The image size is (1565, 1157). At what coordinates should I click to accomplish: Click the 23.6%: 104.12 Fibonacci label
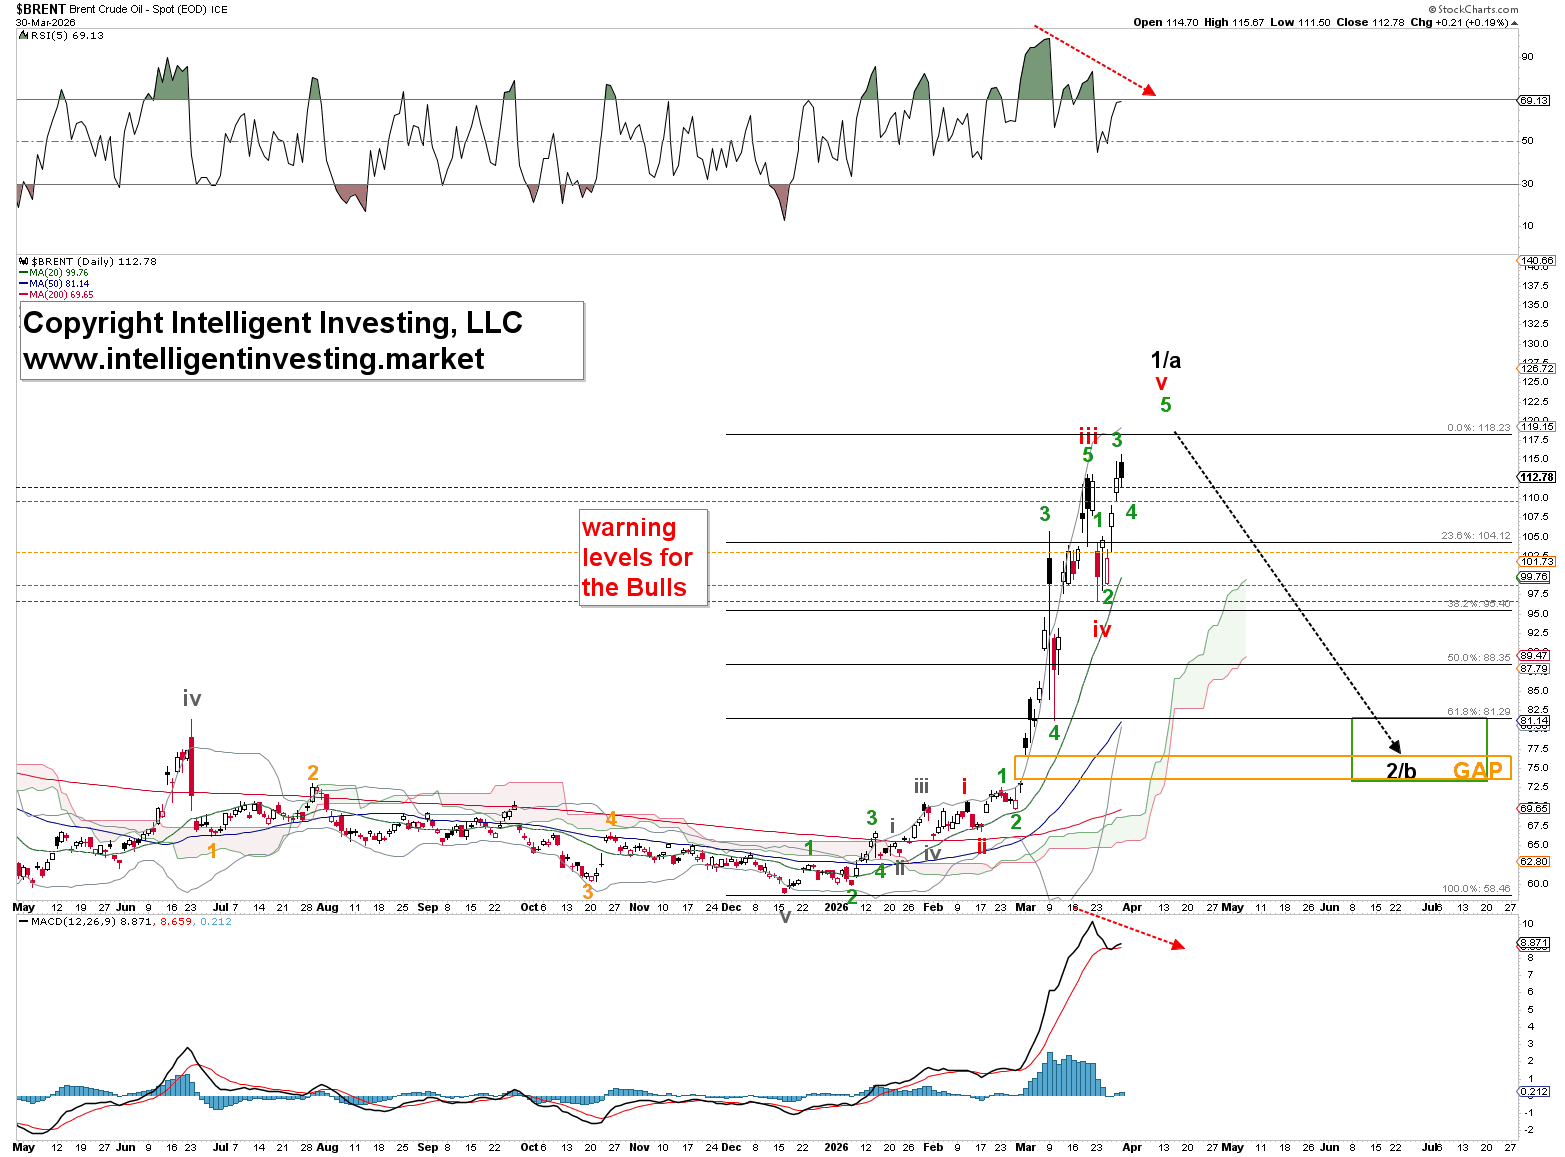point(1476,536)
